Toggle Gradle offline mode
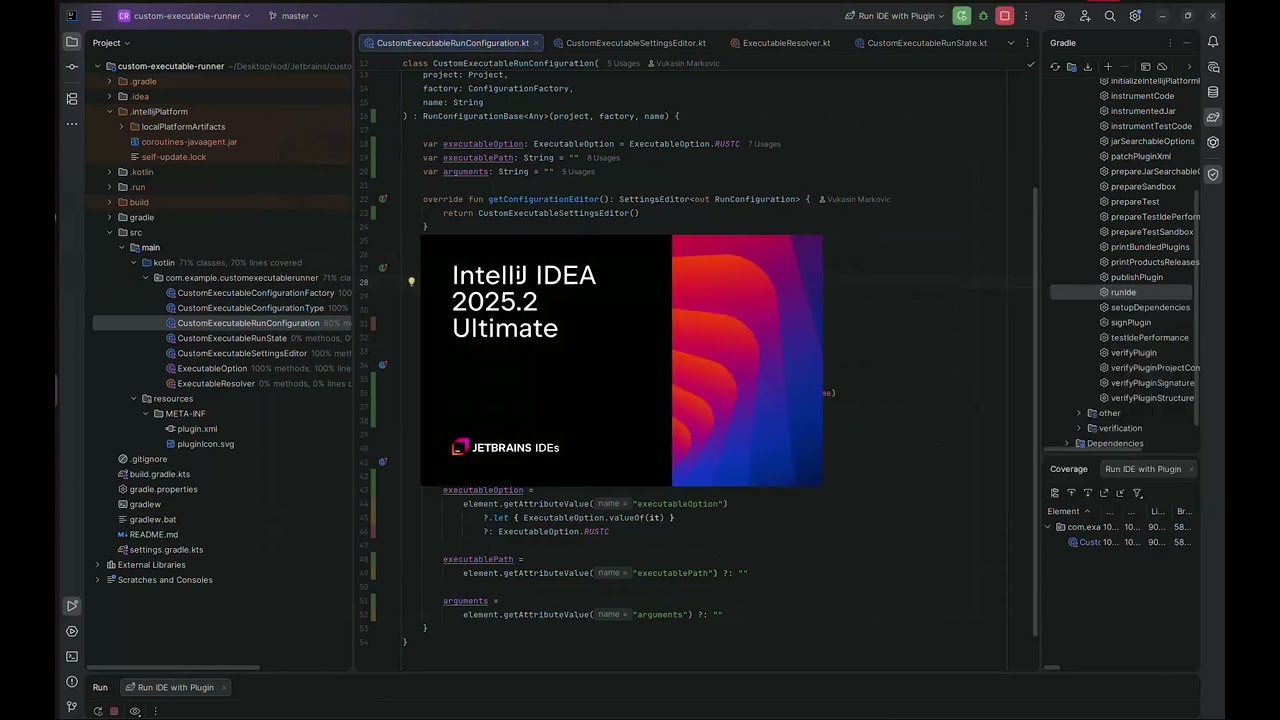 click(x=1162, y=67)
